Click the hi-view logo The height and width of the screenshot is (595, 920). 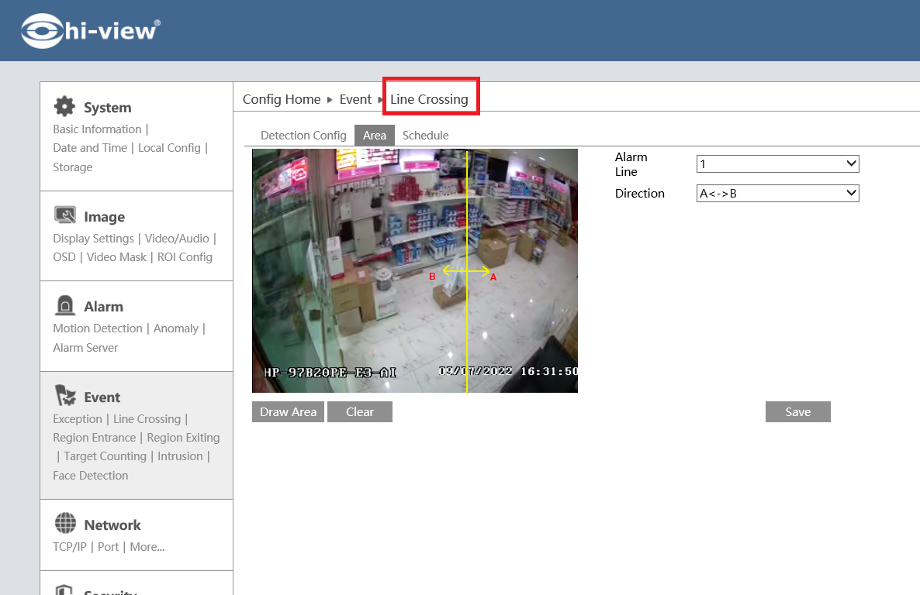90,30
